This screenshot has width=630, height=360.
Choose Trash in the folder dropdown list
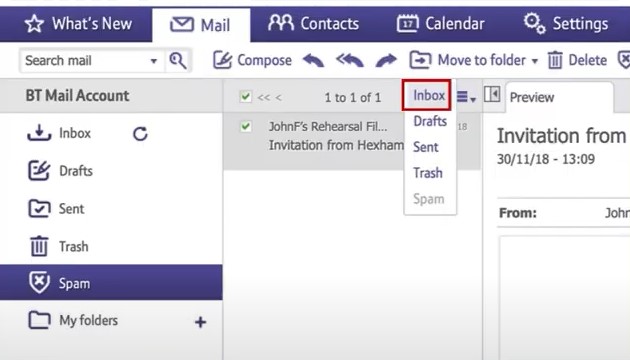point(428,173)
